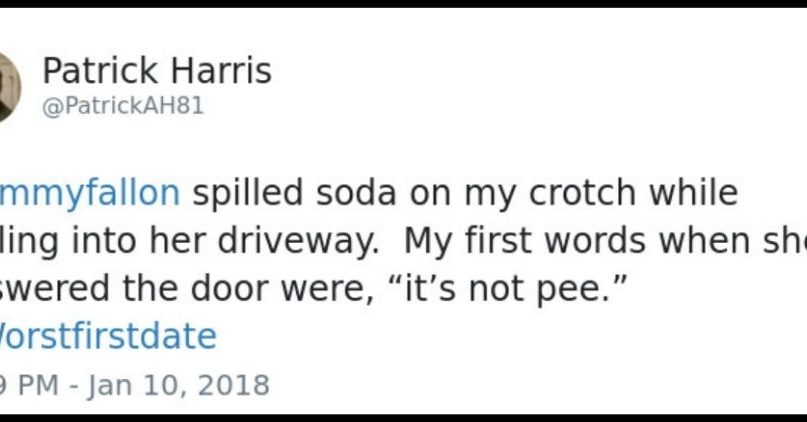Select the word "crotch" in the tweet
The height and width of the screenshot is (422, 807).
[583, 192]
